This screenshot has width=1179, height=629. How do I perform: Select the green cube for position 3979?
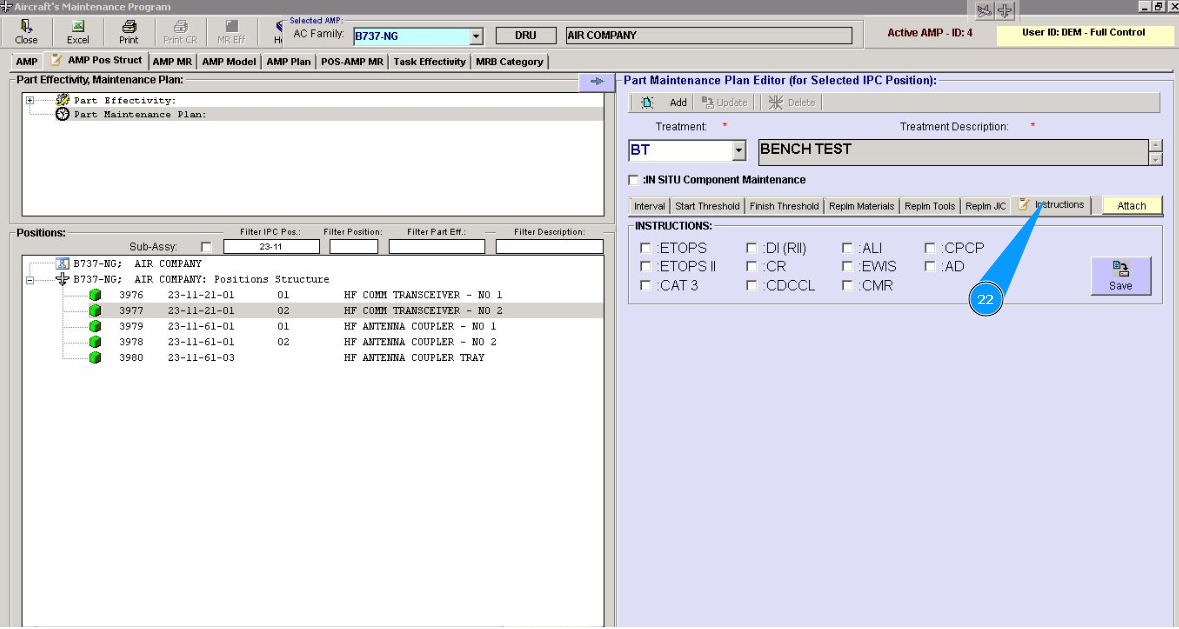point(95,327)
